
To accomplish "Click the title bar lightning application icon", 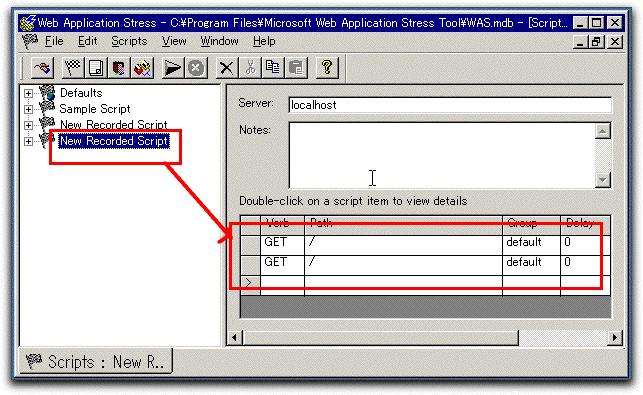I will (x=28, y=23).
